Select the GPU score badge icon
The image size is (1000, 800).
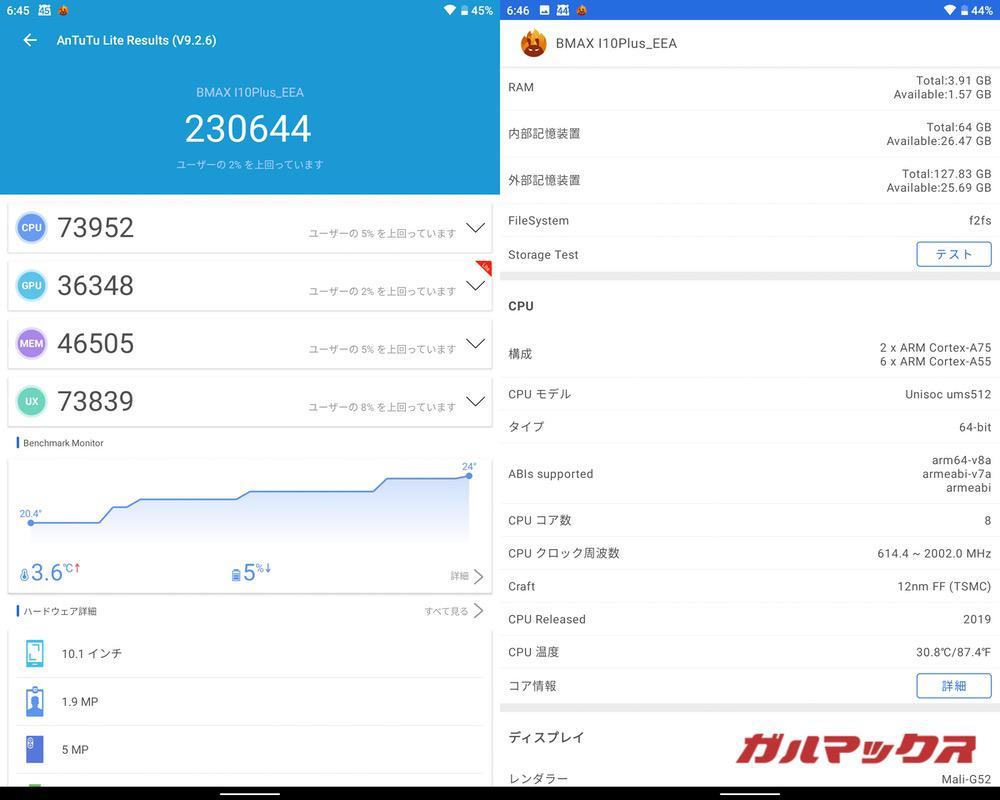(x=31, y=285)
